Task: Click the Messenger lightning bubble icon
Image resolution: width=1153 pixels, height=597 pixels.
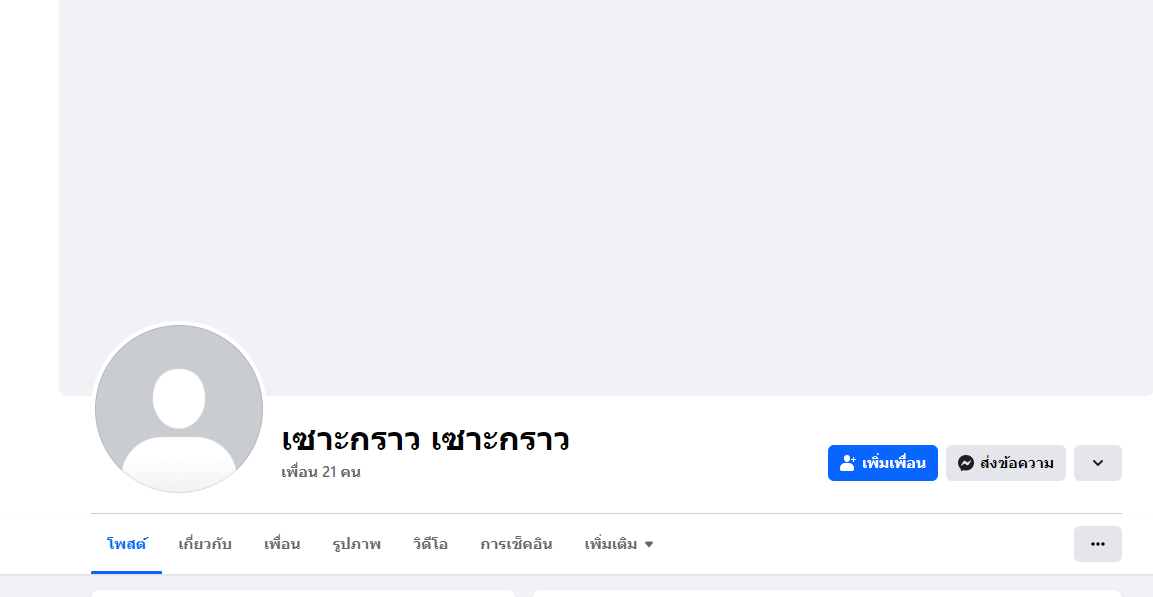Action: (x=966, y=463)
